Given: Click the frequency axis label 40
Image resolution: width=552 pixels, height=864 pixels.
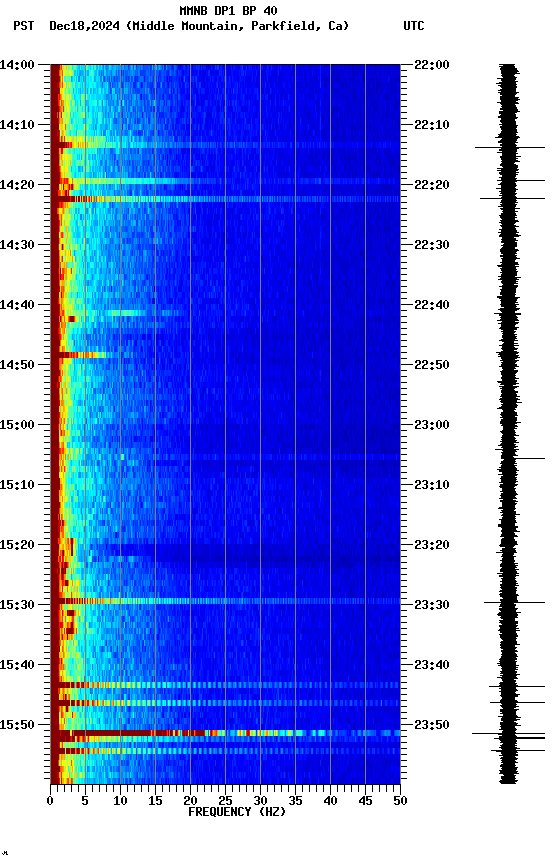Looking at the screenshot, I should (x=331, y=801).
